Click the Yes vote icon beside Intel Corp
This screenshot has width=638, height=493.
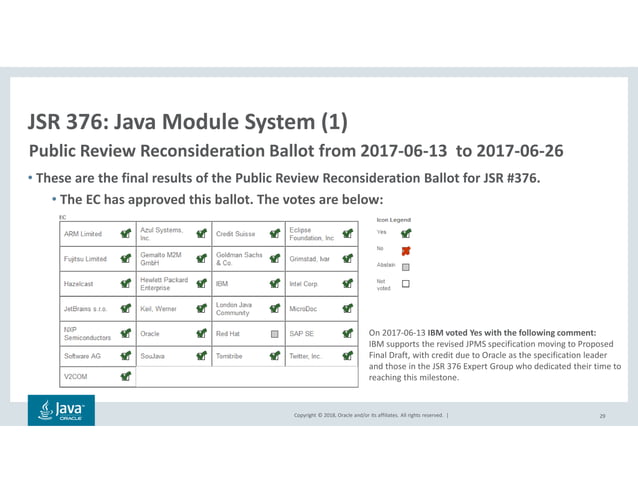tap(347, 283)
